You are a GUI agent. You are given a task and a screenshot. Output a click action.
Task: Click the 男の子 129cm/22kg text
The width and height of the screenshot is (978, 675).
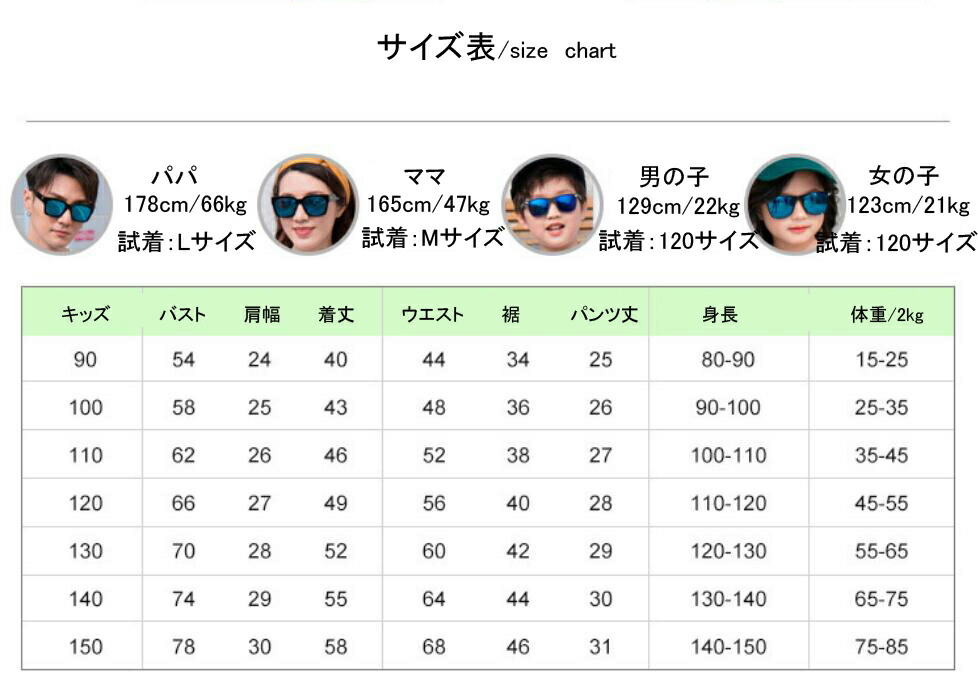[677, 207]
